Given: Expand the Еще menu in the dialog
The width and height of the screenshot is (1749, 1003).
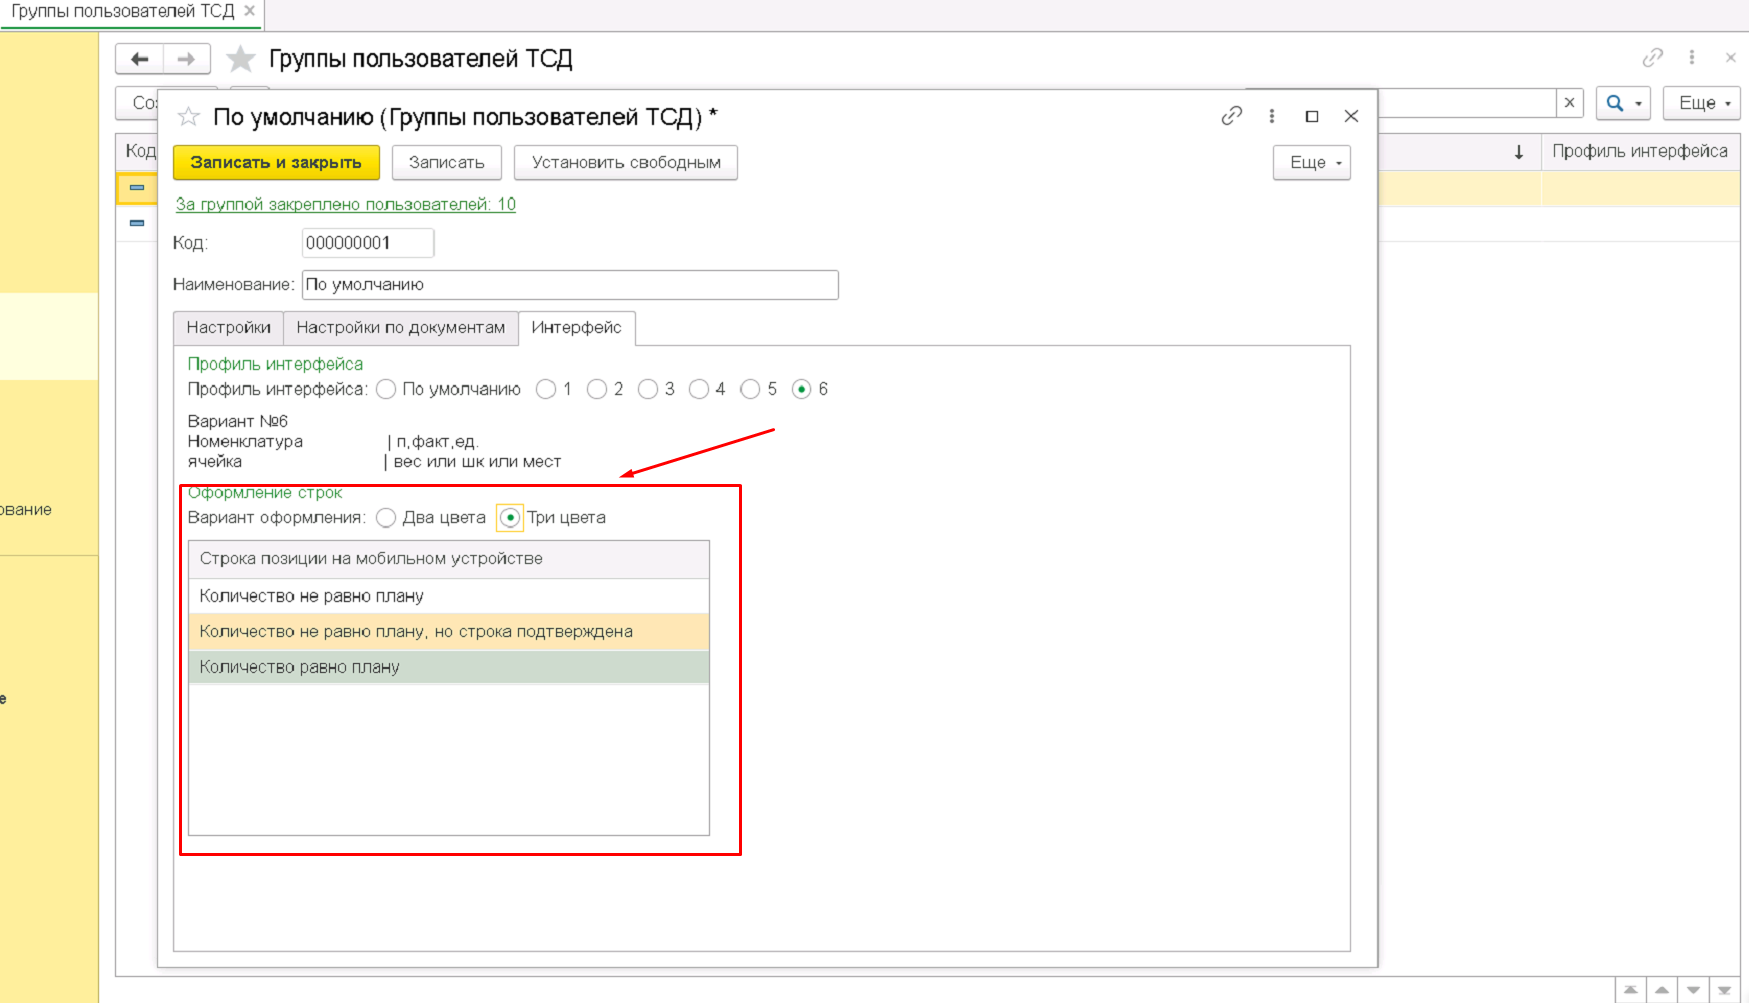Looking at the screenshot, I should pyautogui.click(x=1311, y=163).
